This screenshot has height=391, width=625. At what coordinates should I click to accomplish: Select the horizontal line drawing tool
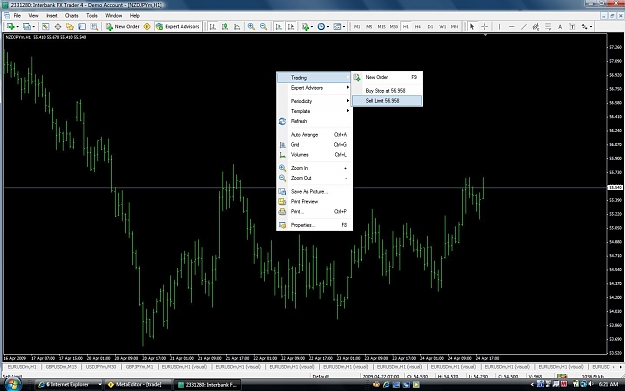point(511,27)
